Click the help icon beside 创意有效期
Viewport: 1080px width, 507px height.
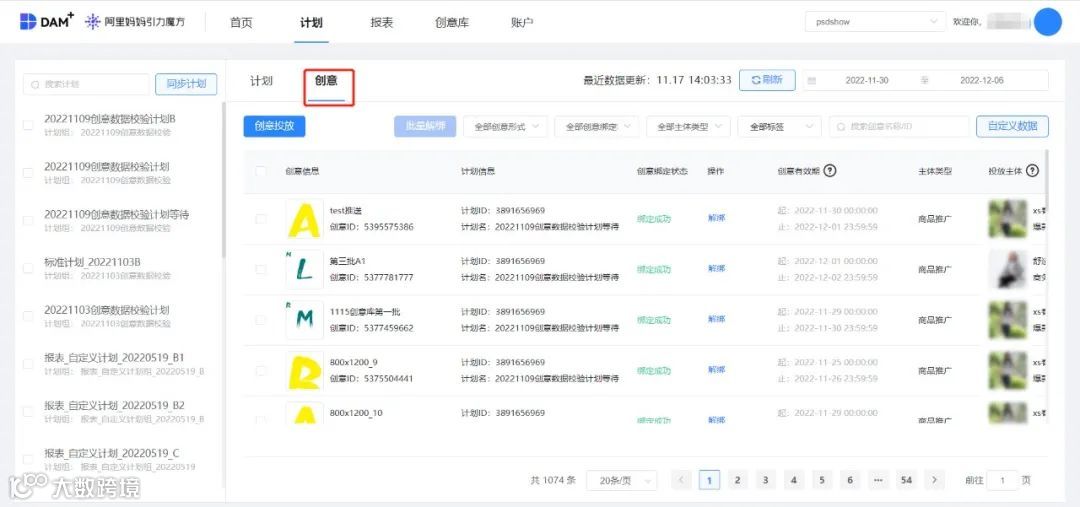[x=830, y=171]
